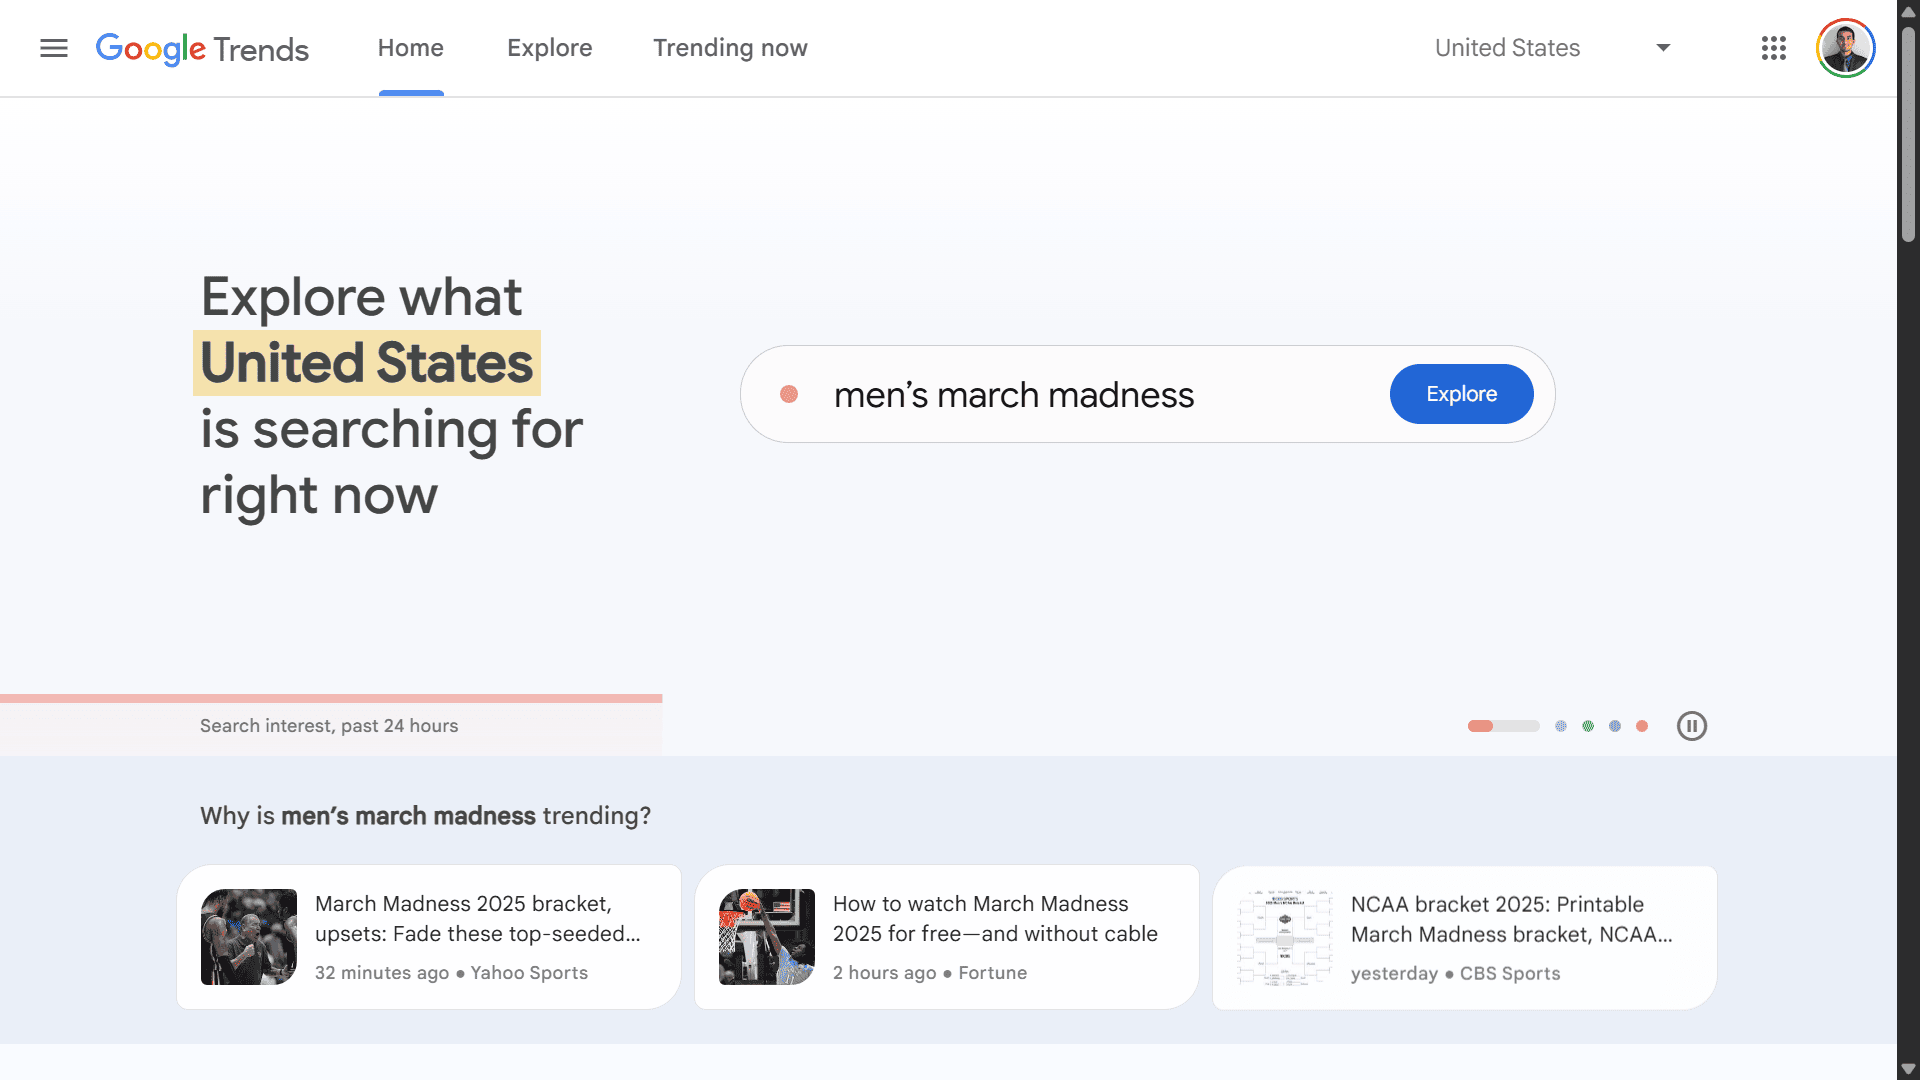Select the blue carousel dot
Screen dimensions: 1920x1080
pyautogui.click(x=1615, y=726)
